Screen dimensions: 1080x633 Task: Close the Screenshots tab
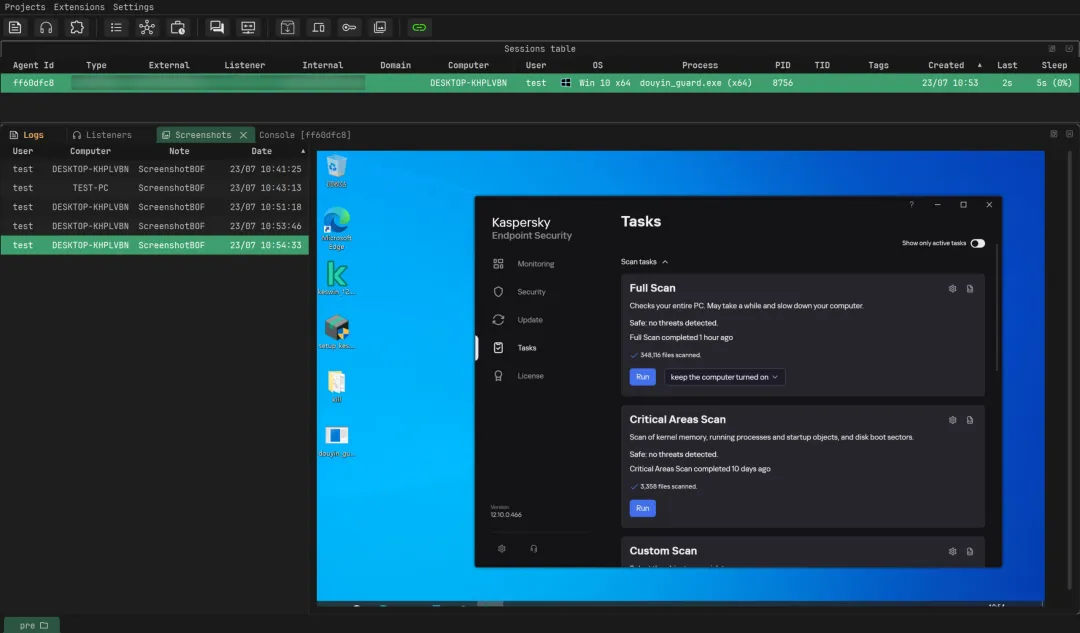pos(243,135)
